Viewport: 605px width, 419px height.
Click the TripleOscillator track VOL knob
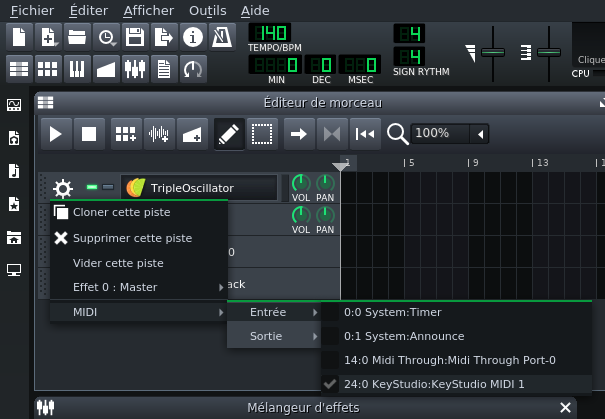coord(301,183)
